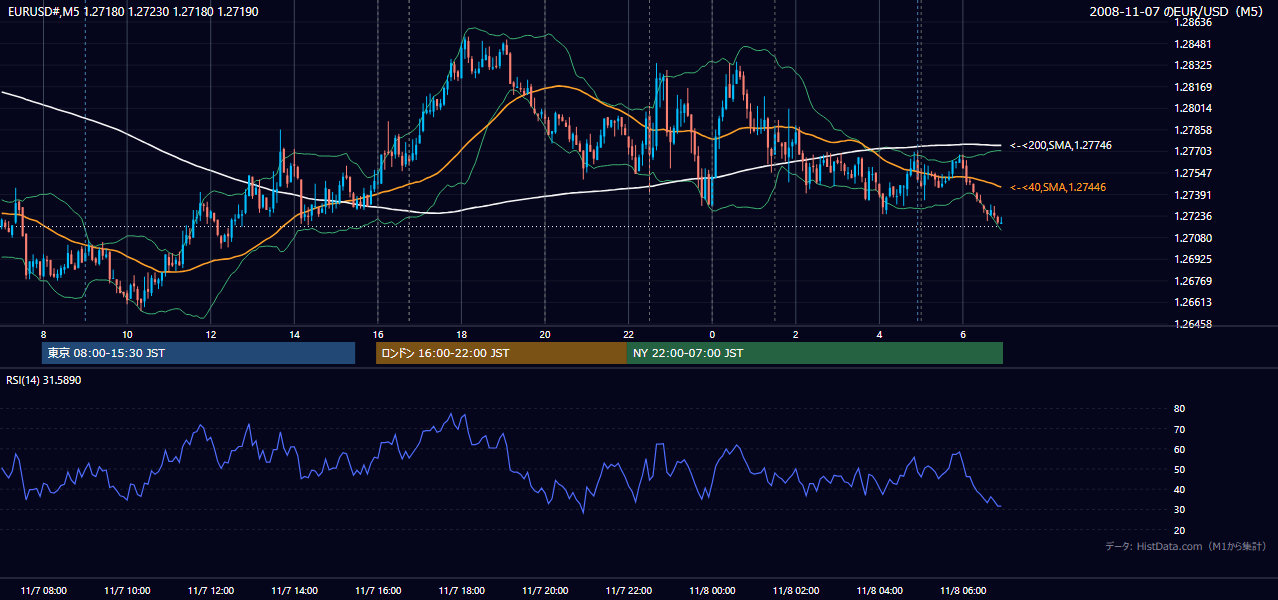Click bottom timeline label 11/8 04:00
This screenshot has width=1278, height=600.
[x=880, y=590]
